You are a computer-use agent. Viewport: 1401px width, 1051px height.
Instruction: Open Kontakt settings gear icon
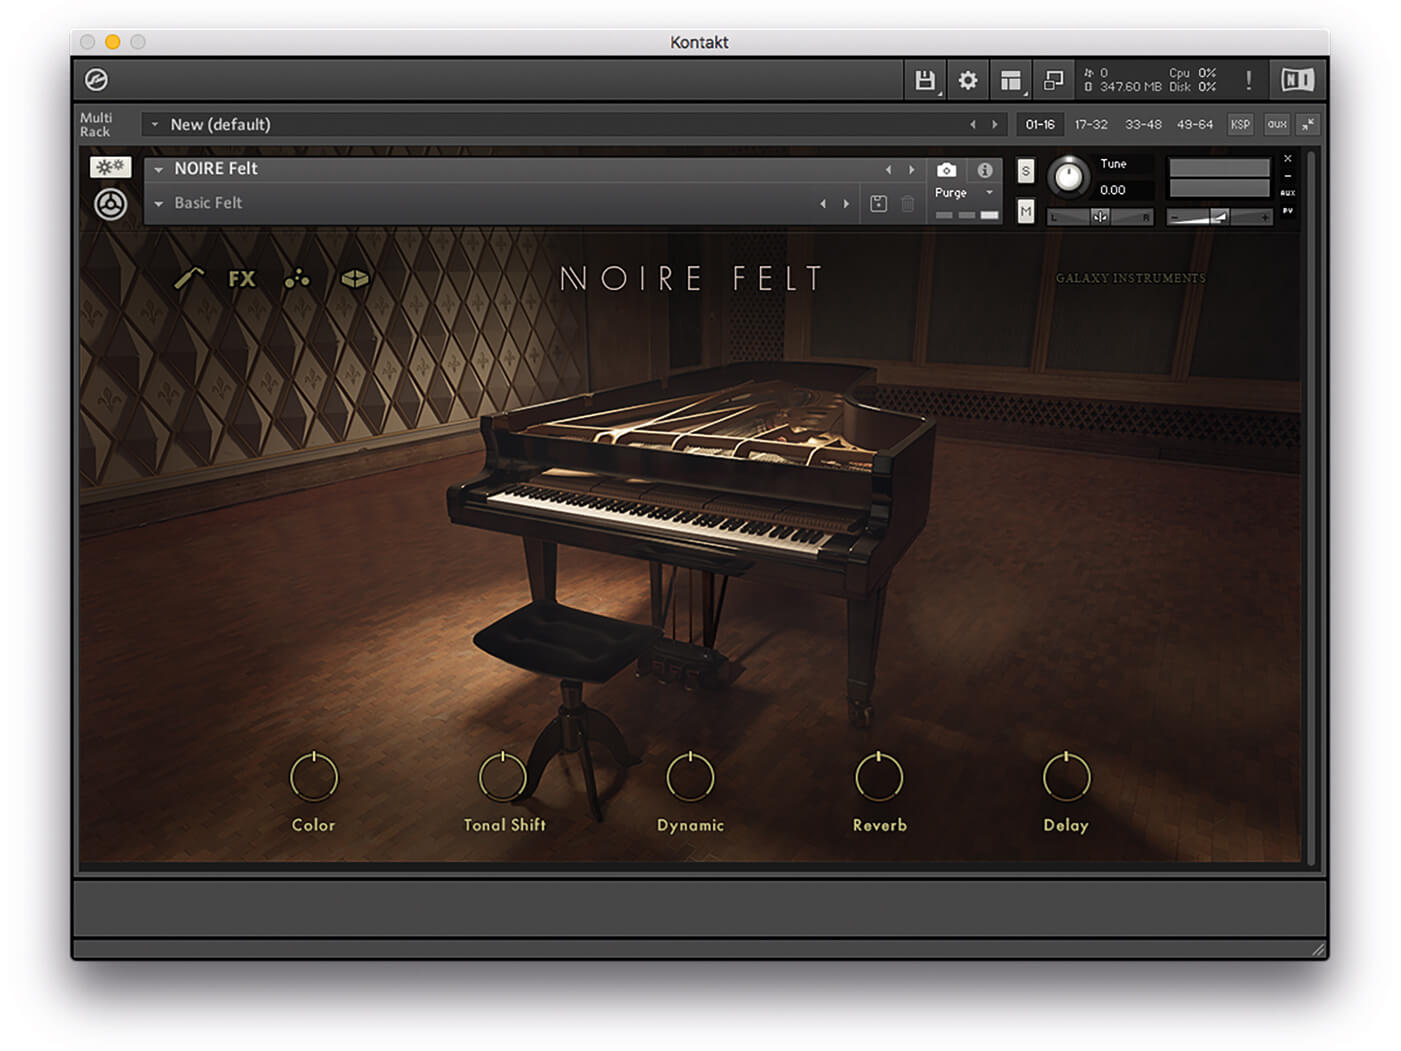968,80
